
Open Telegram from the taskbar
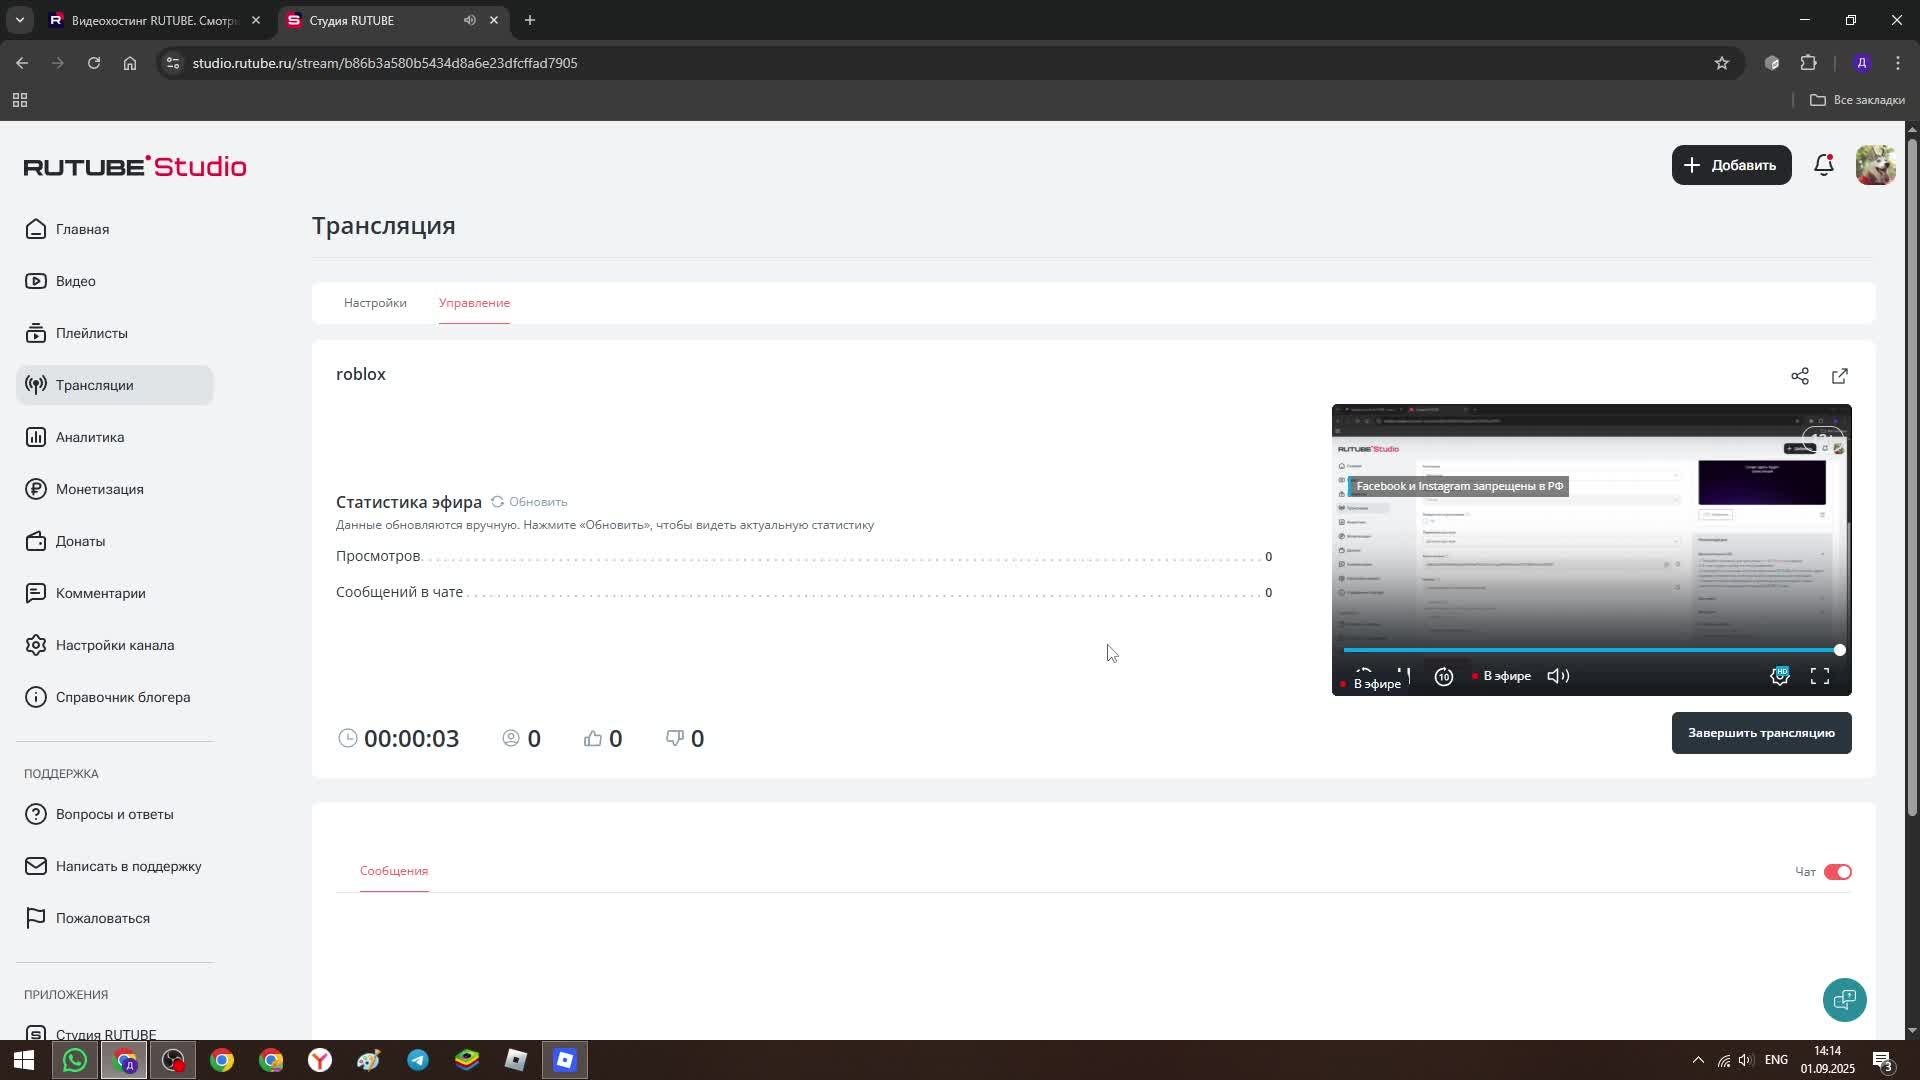(418, 1060)
